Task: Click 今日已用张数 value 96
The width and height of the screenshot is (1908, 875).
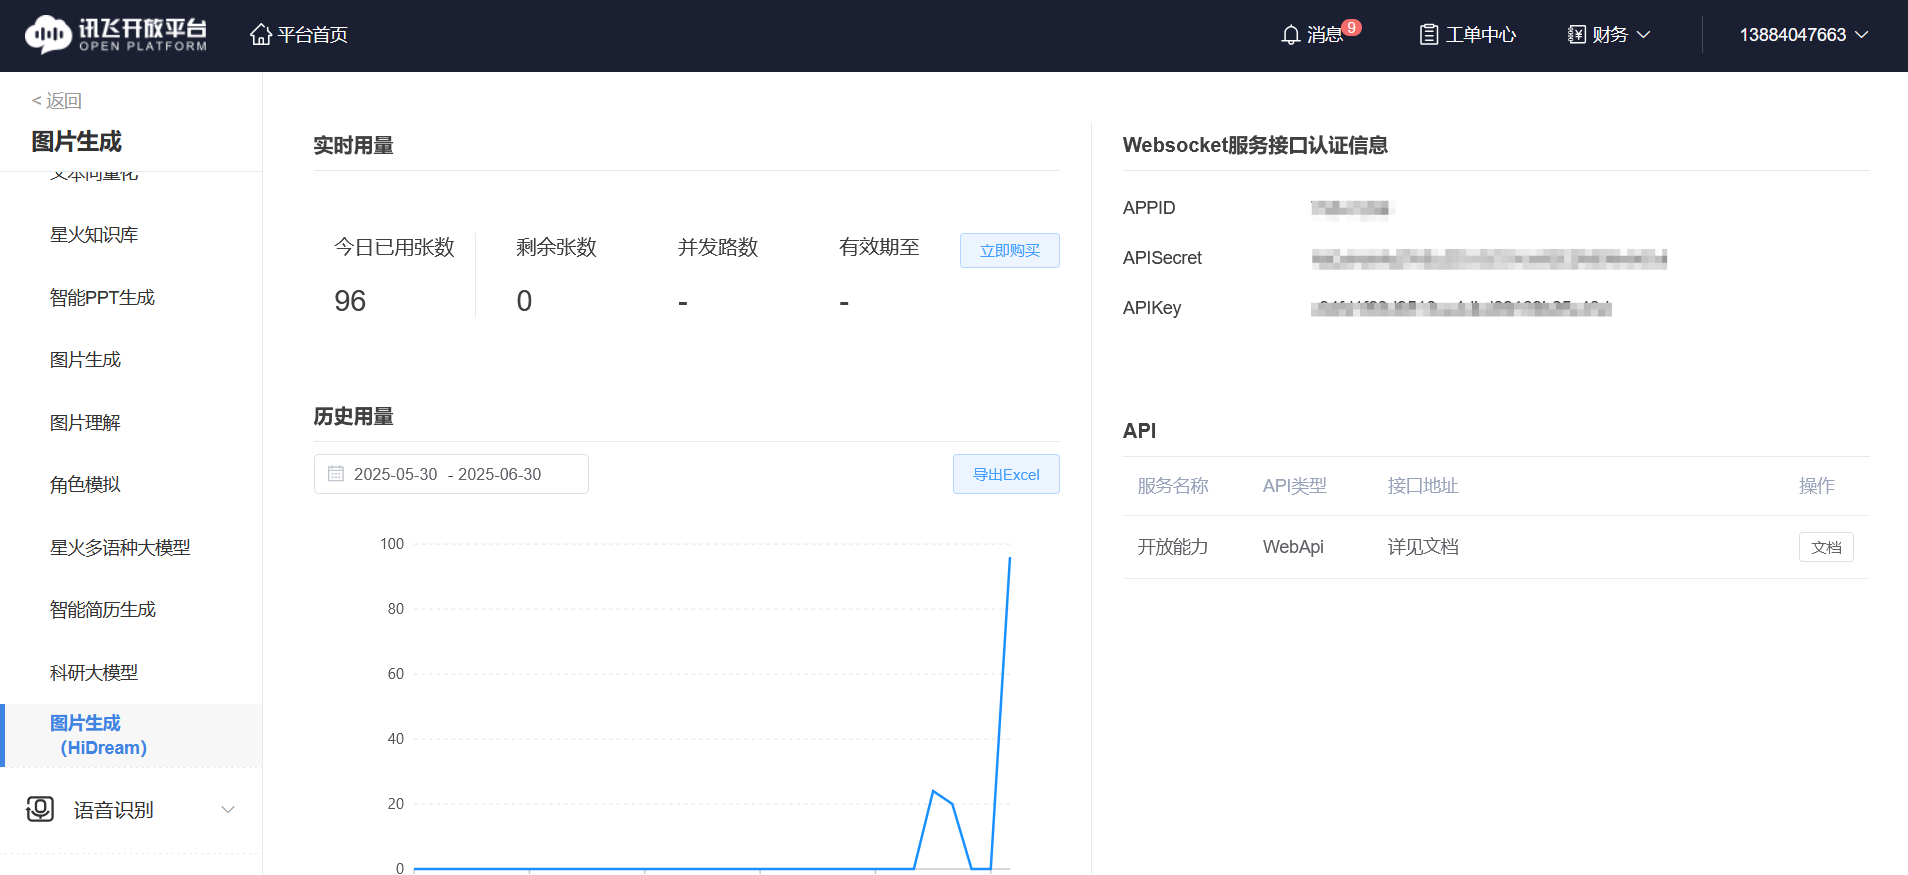Action: (x=350, y=301)
